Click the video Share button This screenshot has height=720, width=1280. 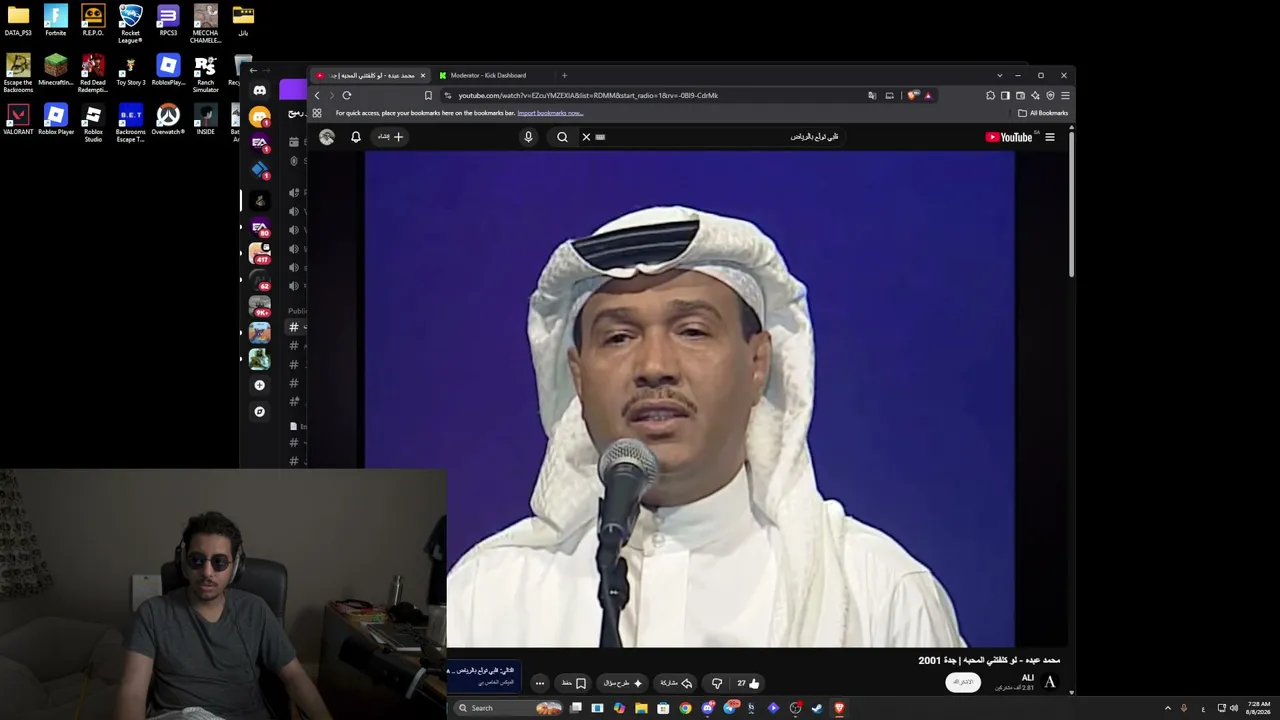point(676,683)
